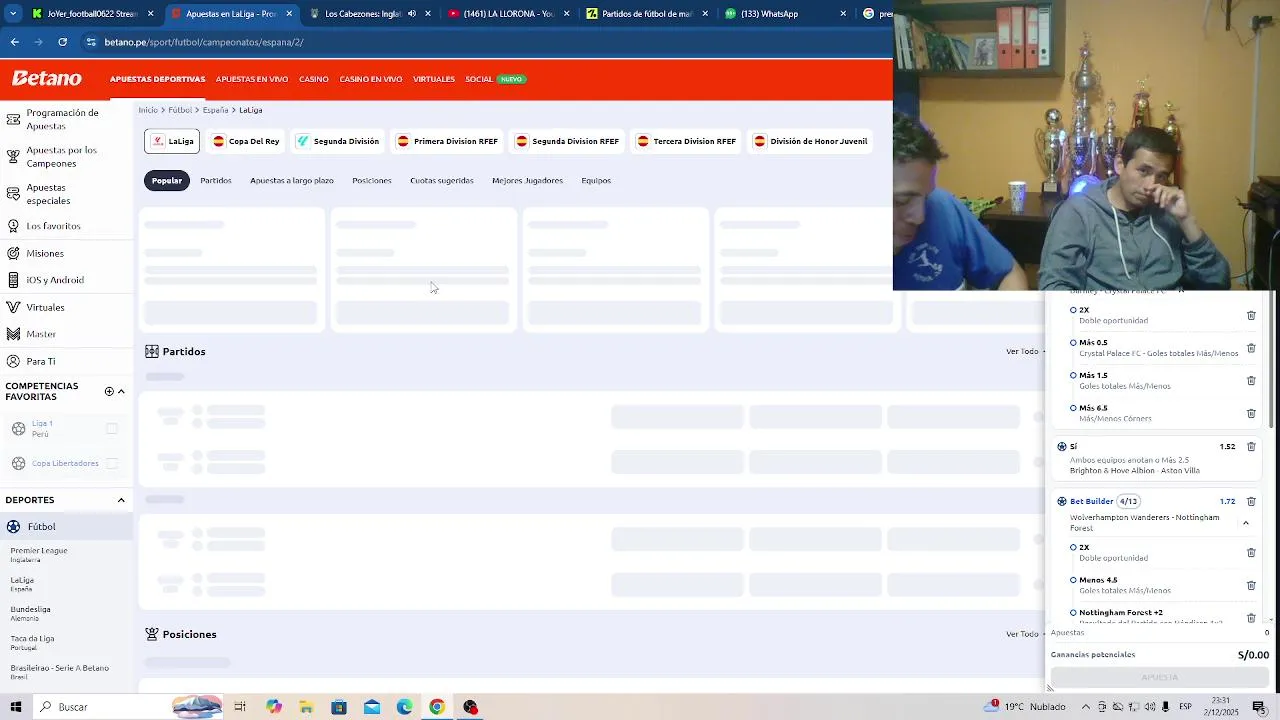Select the Segunda División chip
Viewport: 1280px width, 720px height.
[338, 141]
